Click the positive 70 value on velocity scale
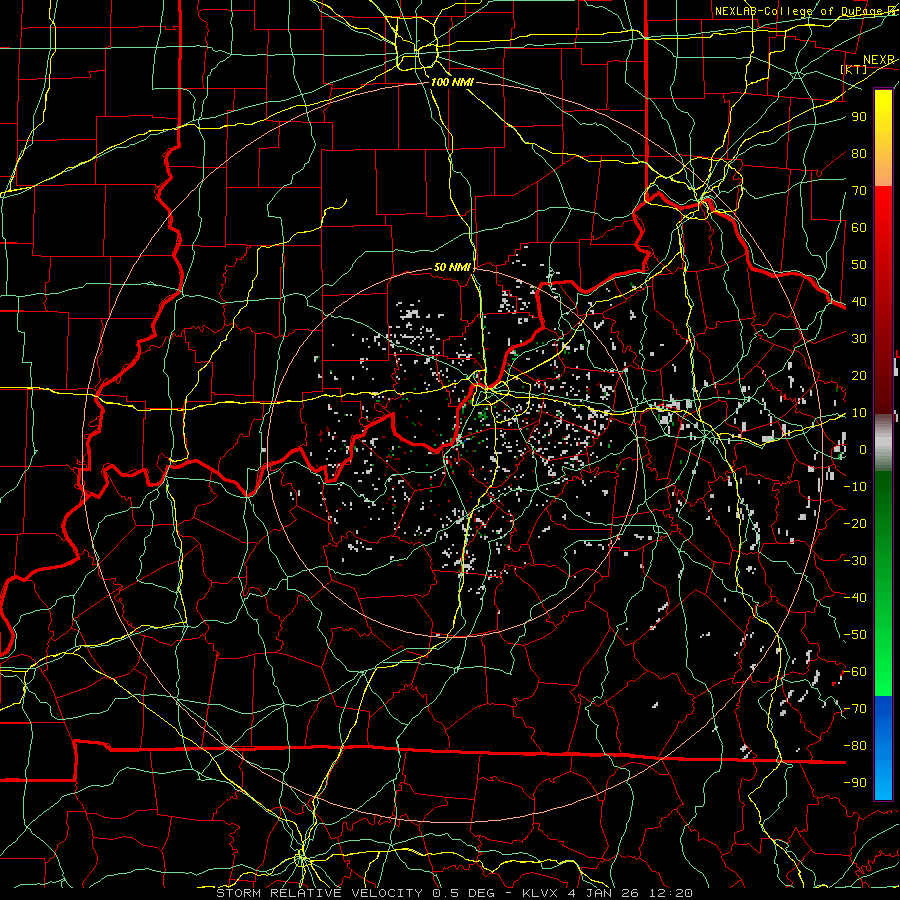This screenshot has width=900, height=900. click(x=859, y=191)
